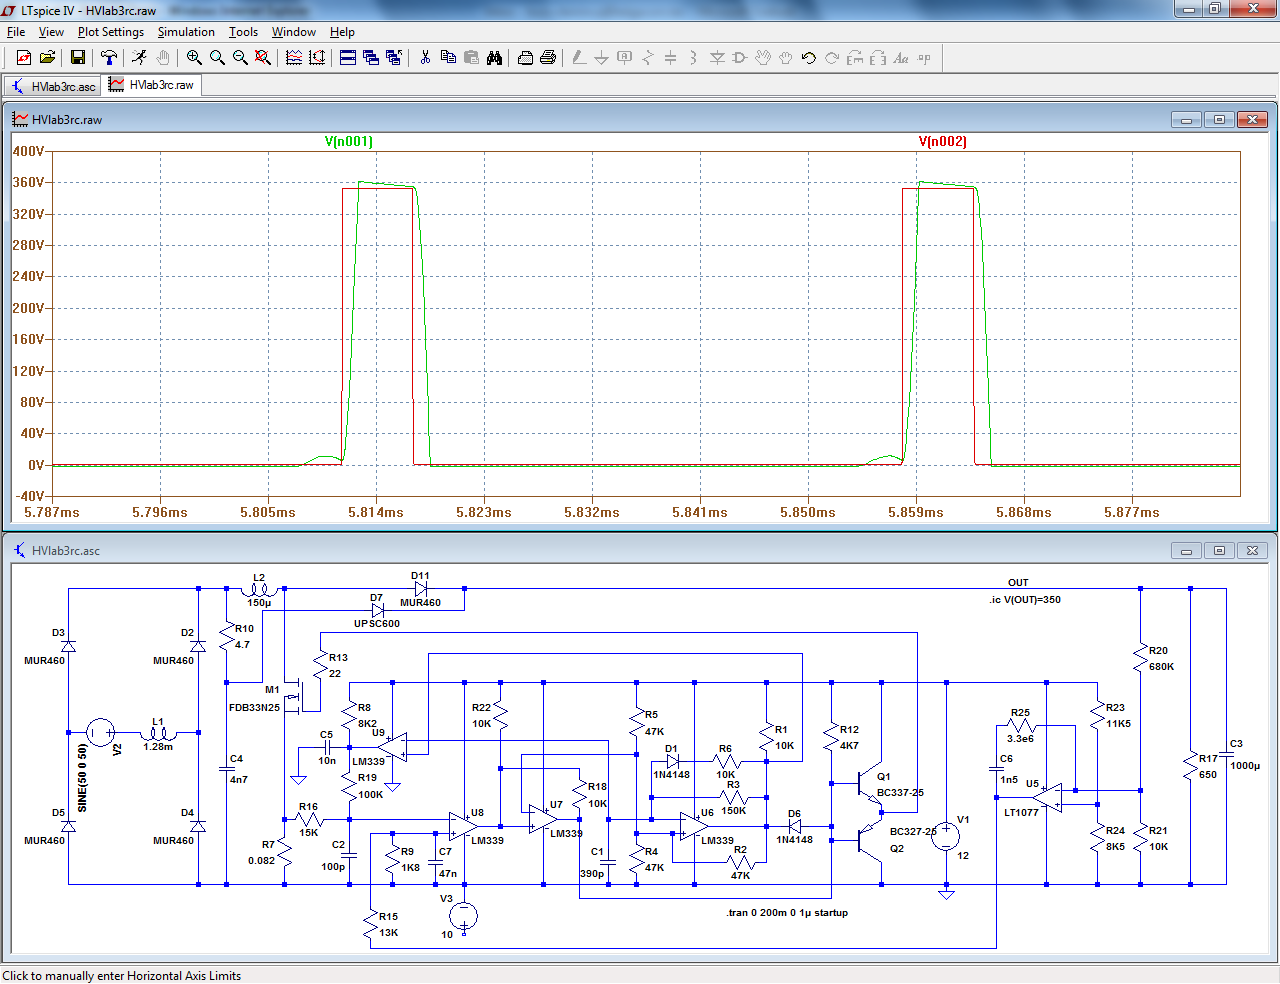Click the Text 'Aa' tool icon
The height and width of the screenshot is (984, 1280).
901,58
